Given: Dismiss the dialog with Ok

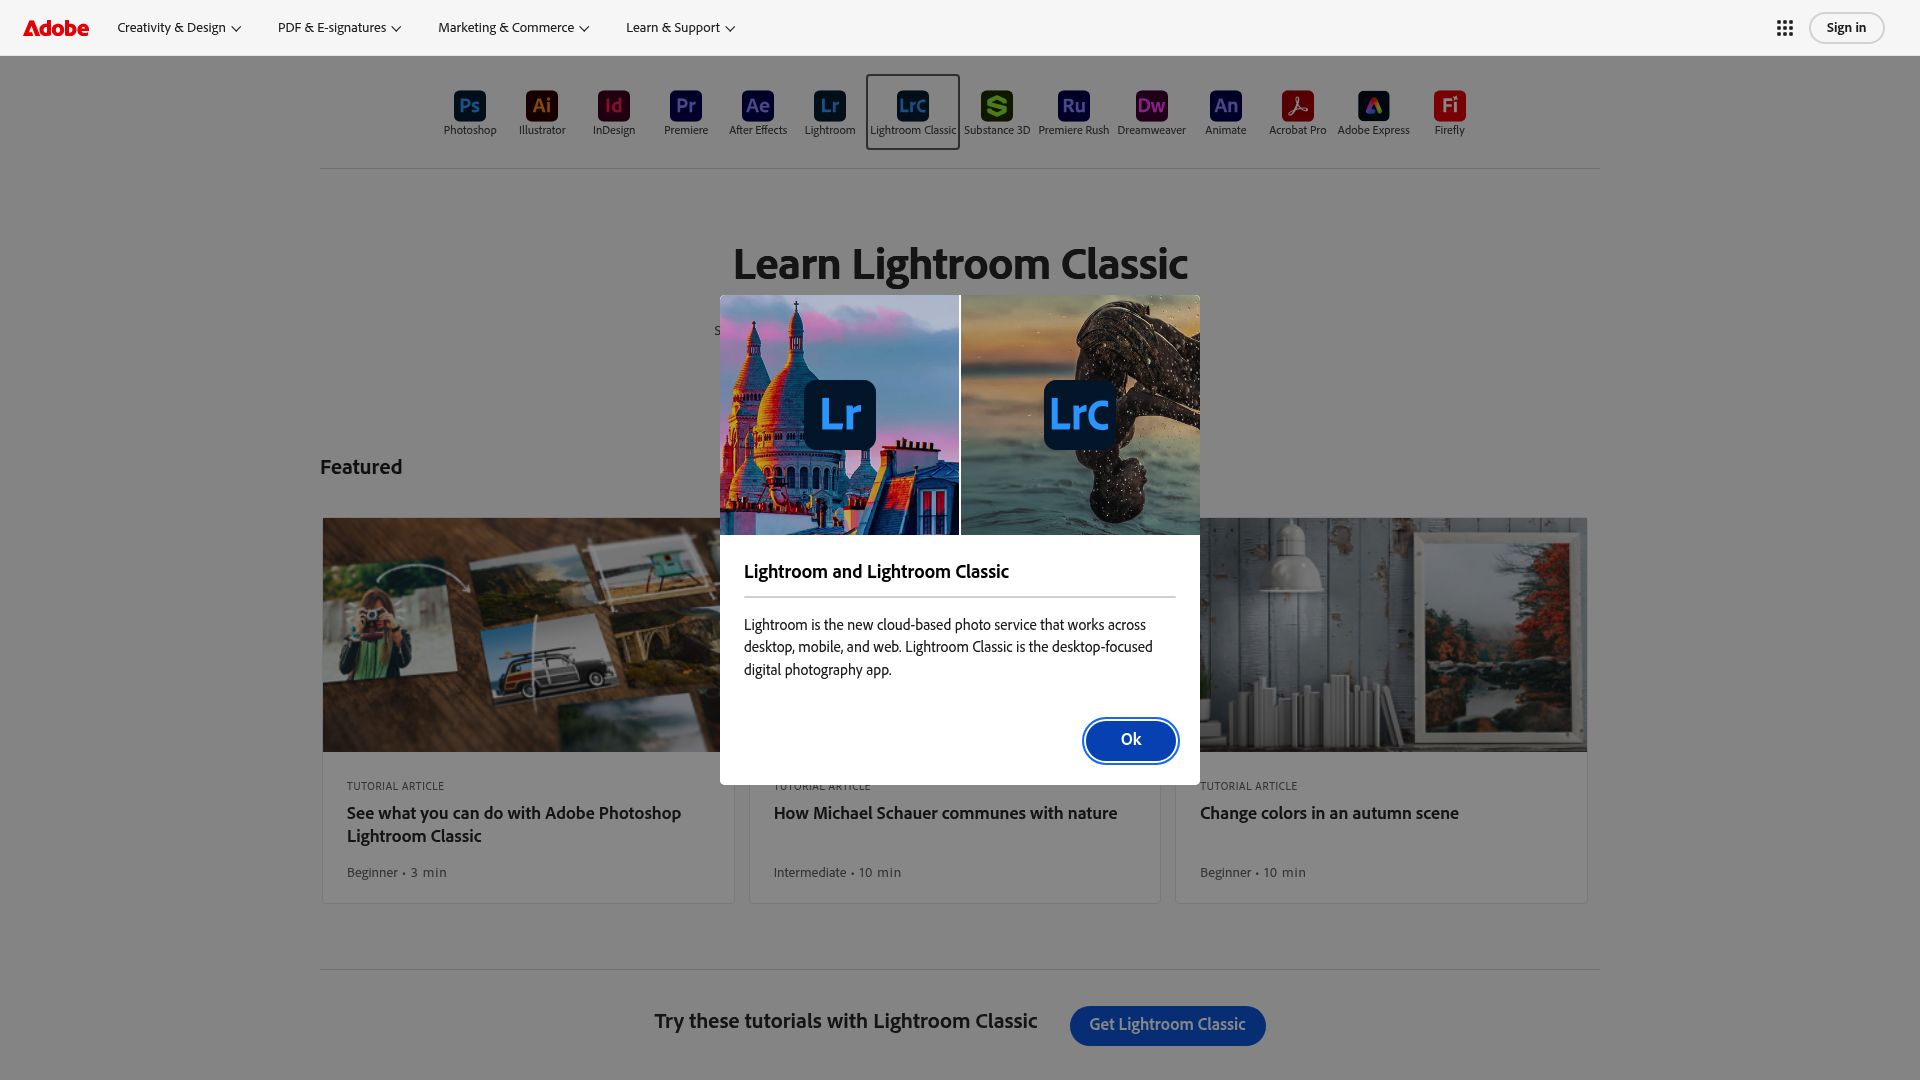Looking at the screenshot, I should coord(1130,740).
